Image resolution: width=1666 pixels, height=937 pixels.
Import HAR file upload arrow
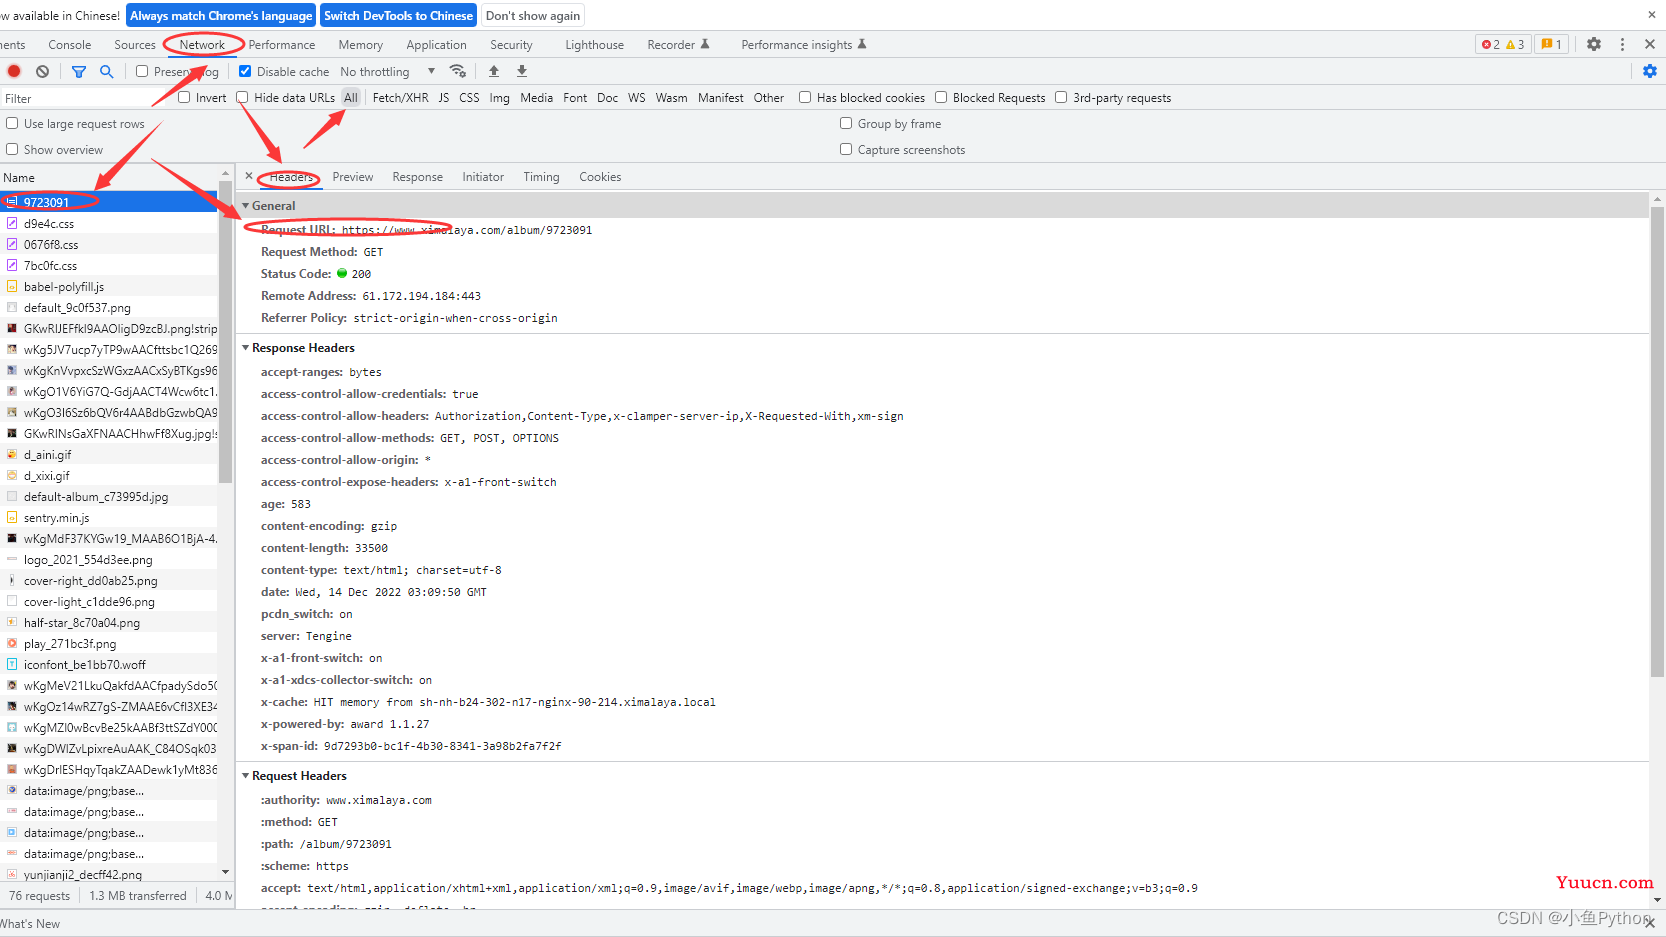point(494,71)
